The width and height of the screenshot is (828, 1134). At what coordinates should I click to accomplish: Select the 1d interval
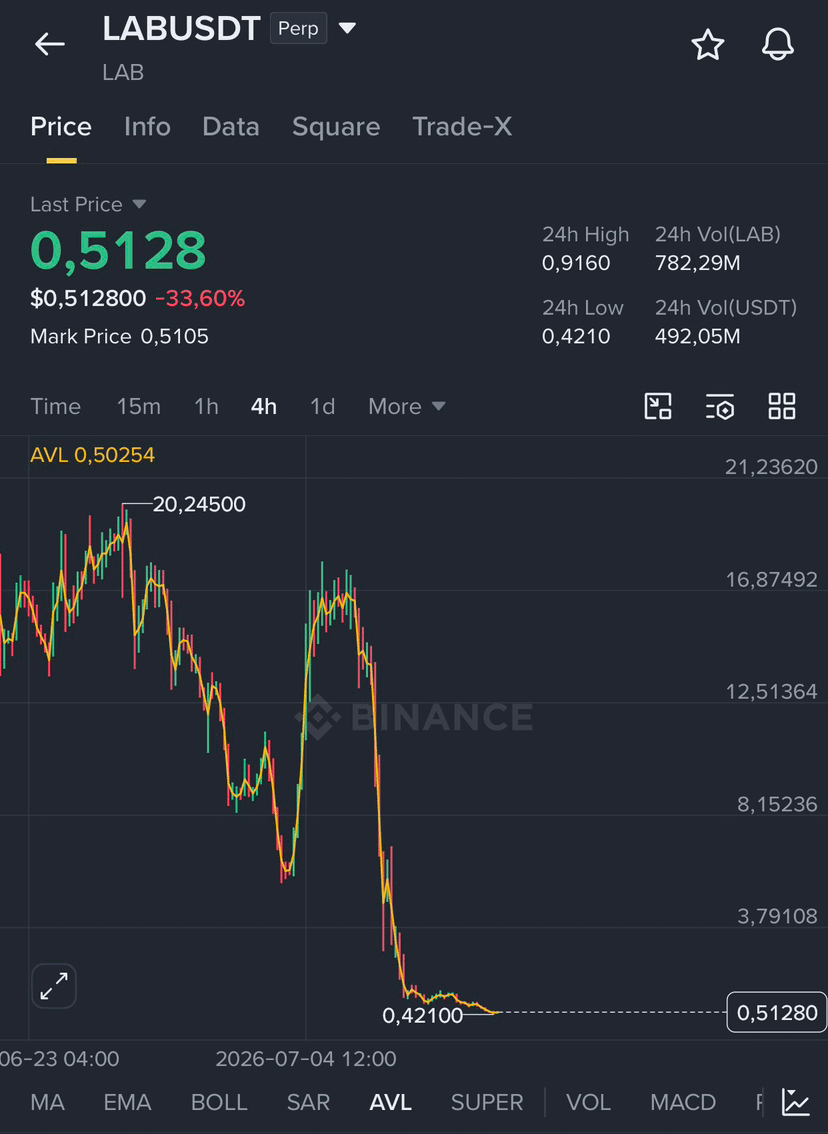point(323,406)
